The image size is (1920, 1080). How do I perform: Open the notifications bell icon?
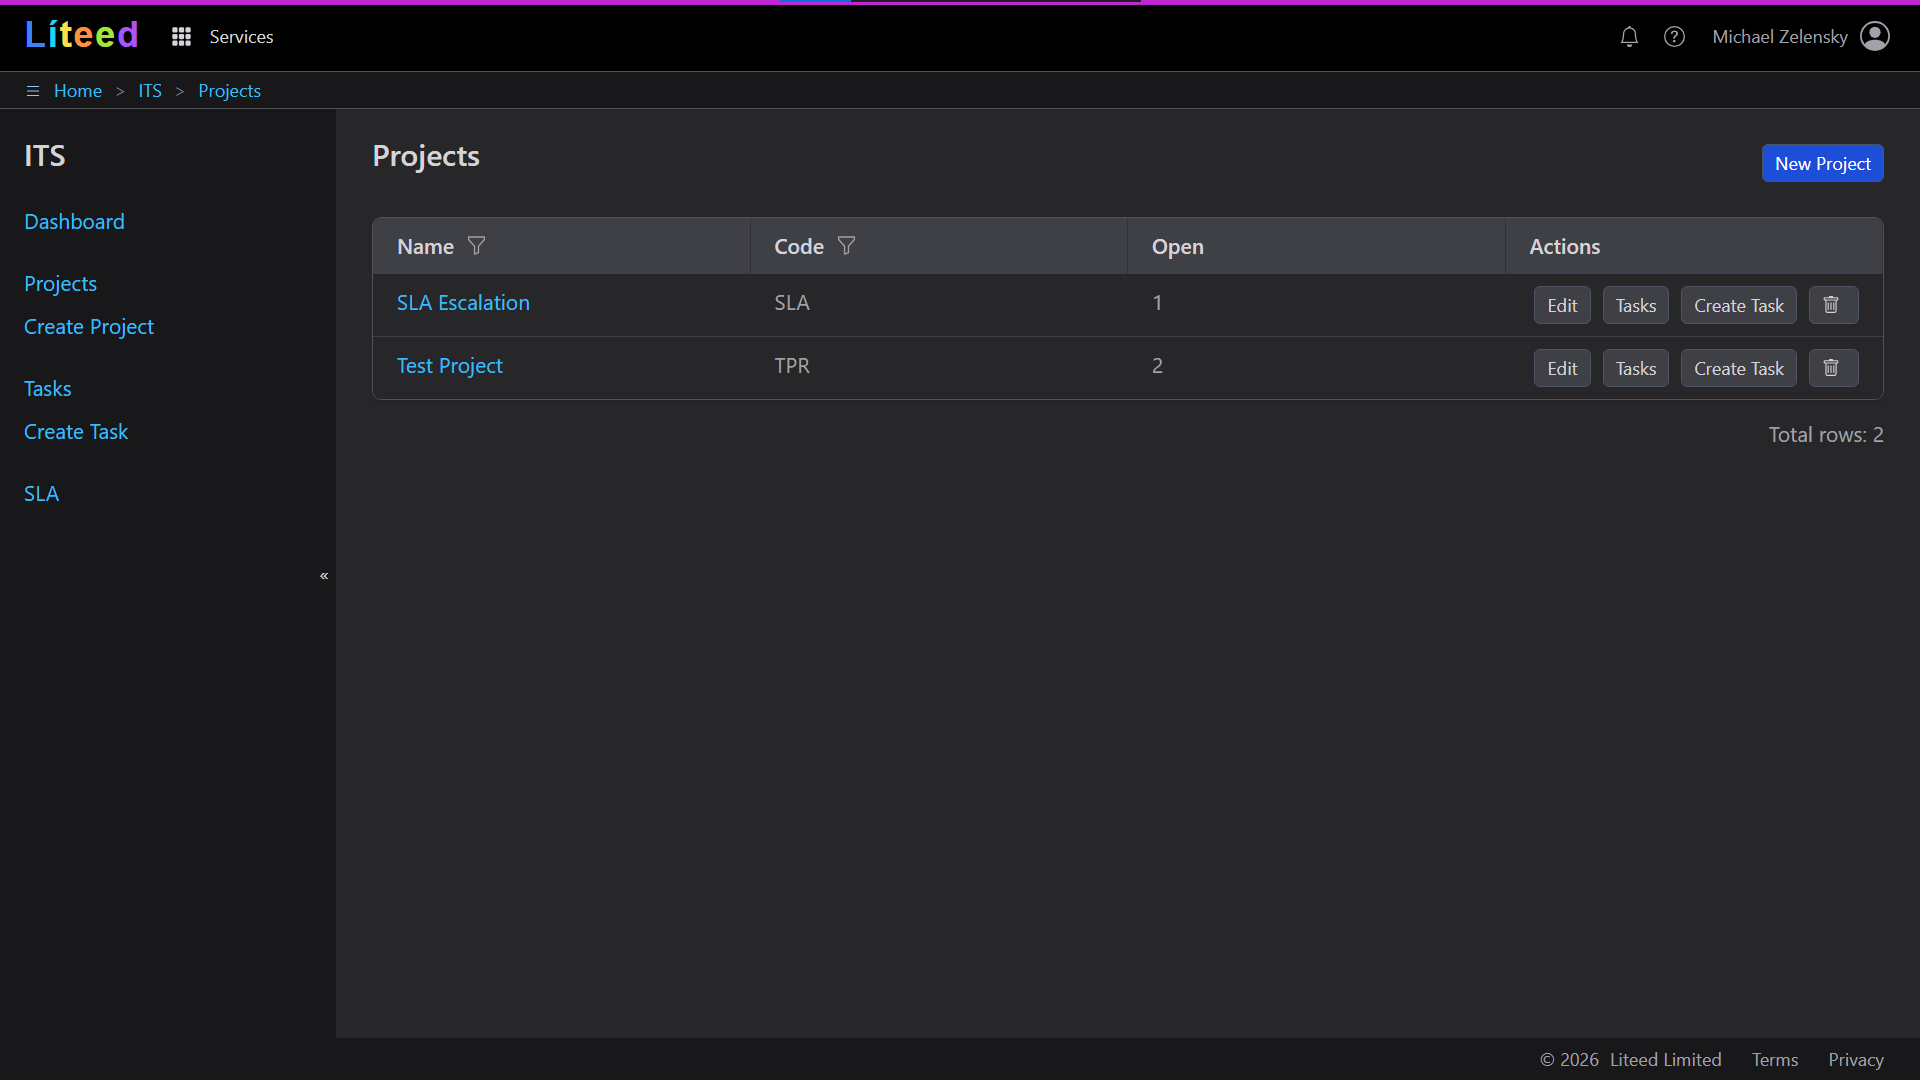click(x=1629, y=37)
